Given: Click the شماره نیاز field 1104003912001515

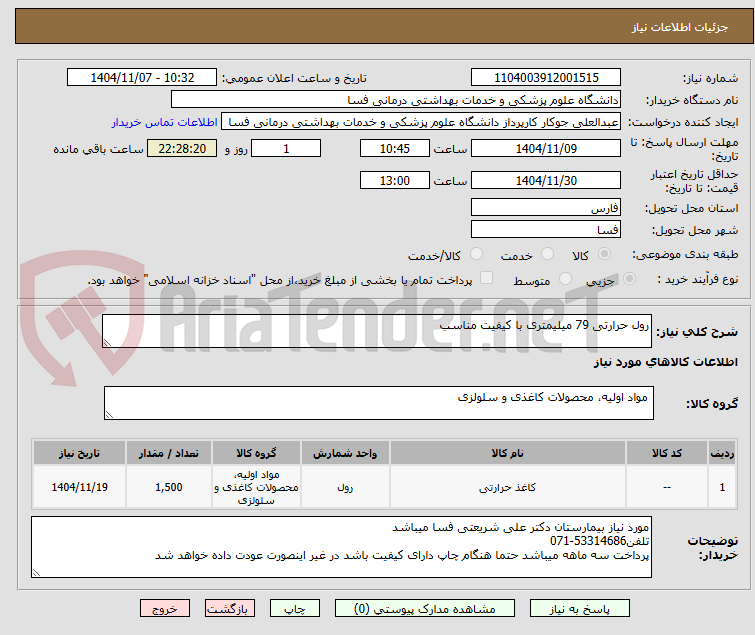Looking at the screenshot, I should coord(546,78).
